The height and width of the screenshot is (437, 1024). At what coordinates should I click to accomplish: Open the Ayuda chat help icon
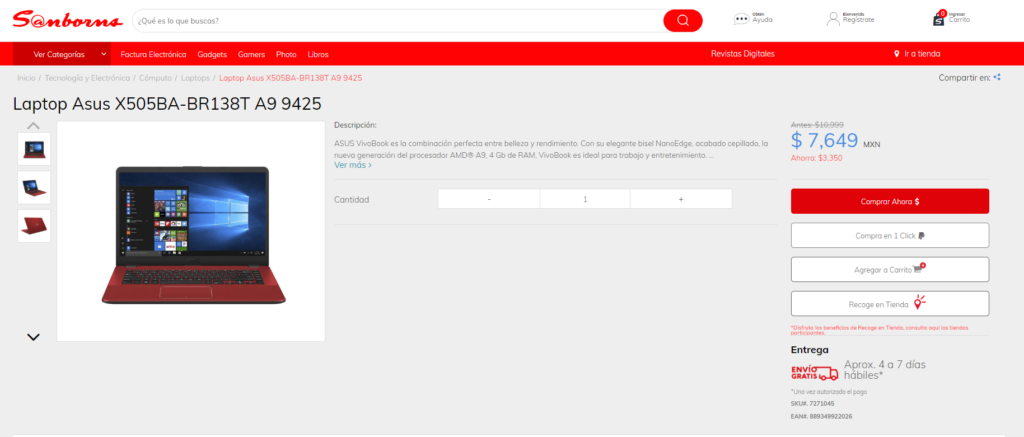point(741,18)
